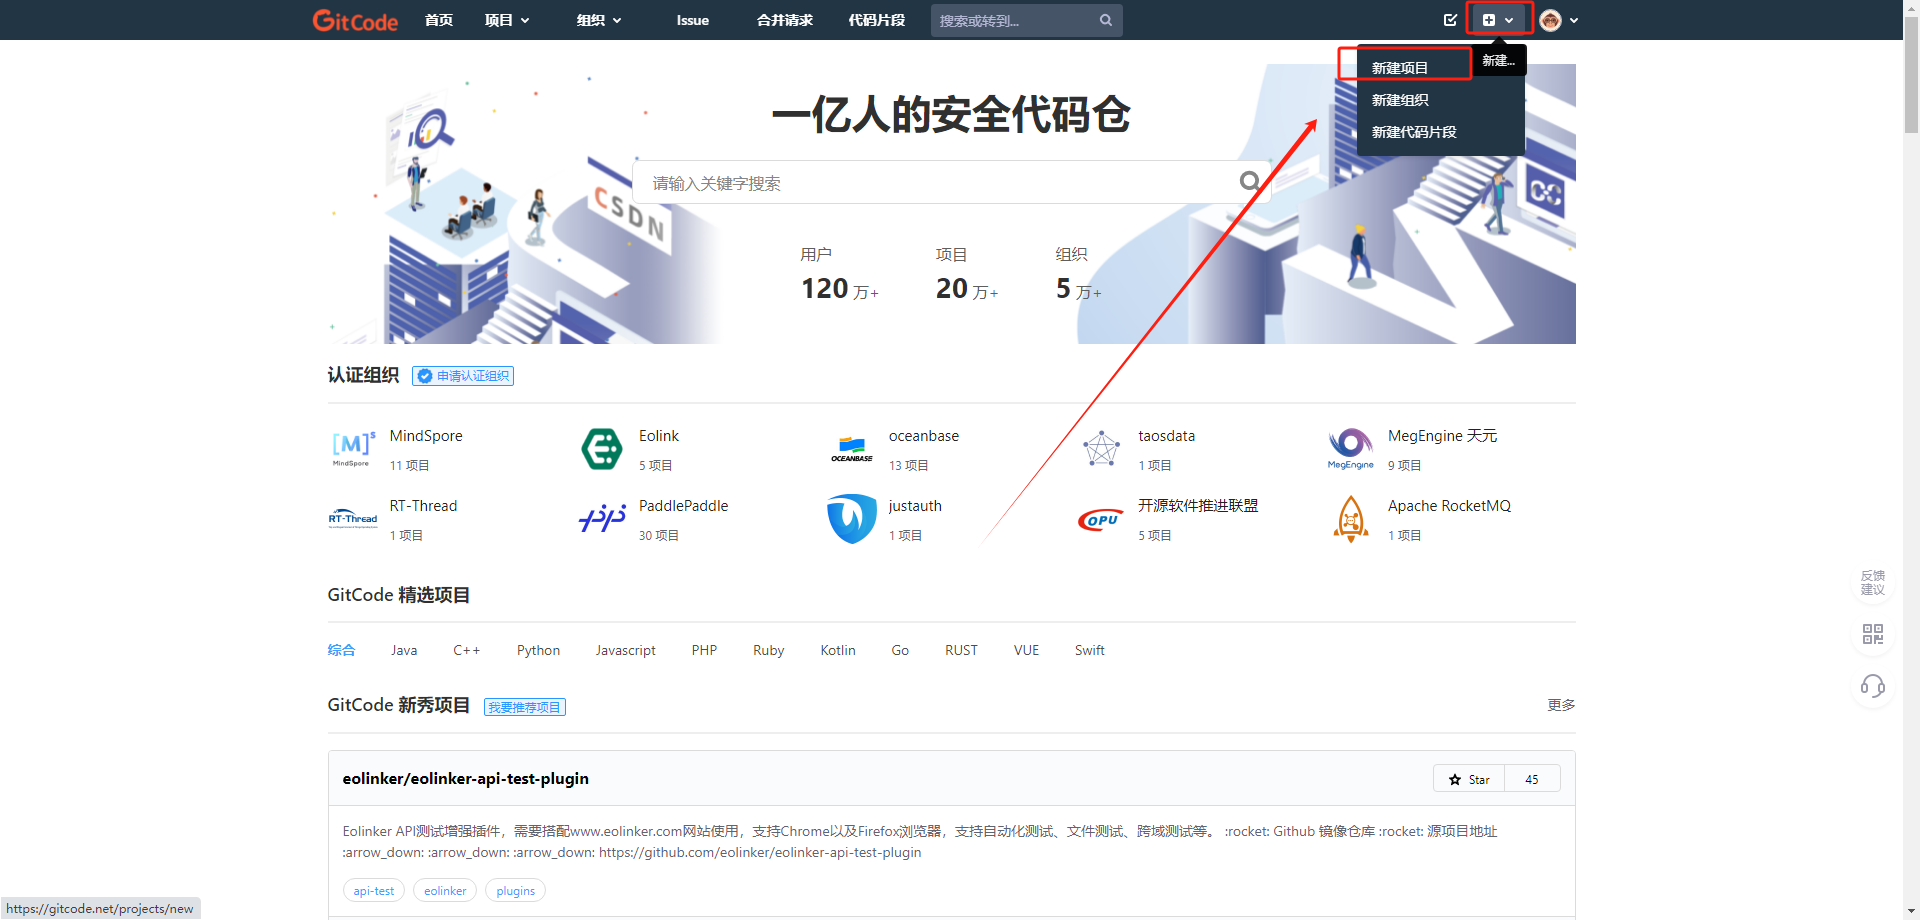This screenshot has width=1920, height=920.
Task: Select the Kotlin category tab
Action: click(x=838, y=650)
